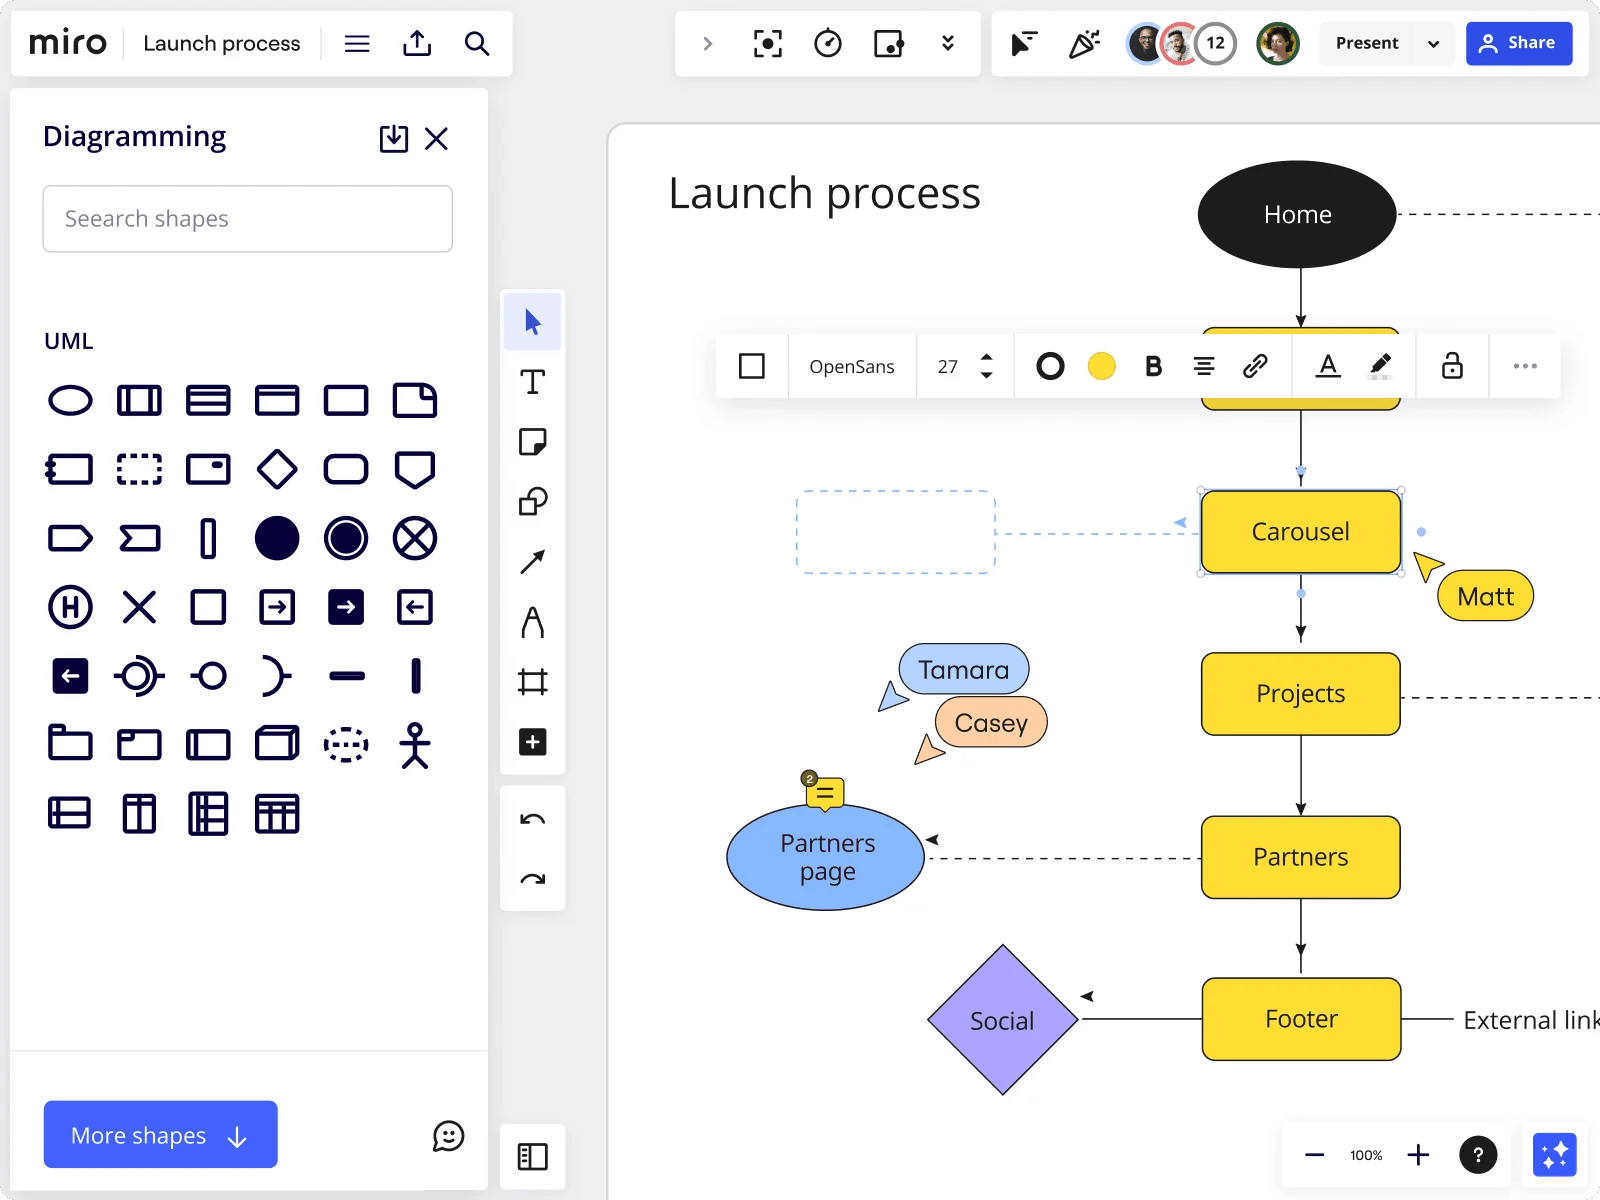Insert the UML actor stick figure shape
1600x1200 pixels.
click(415, 745)
